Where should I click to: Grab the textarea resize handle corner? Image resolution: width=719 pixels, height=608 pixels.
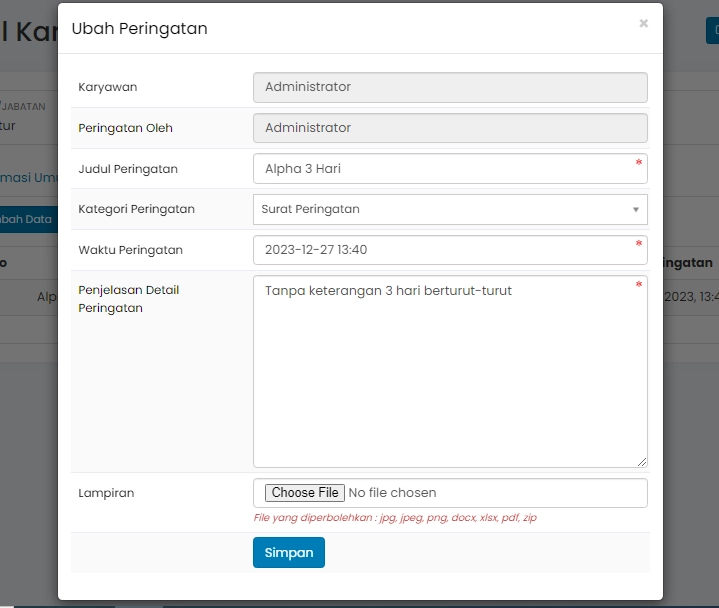[x=641, y=461]
